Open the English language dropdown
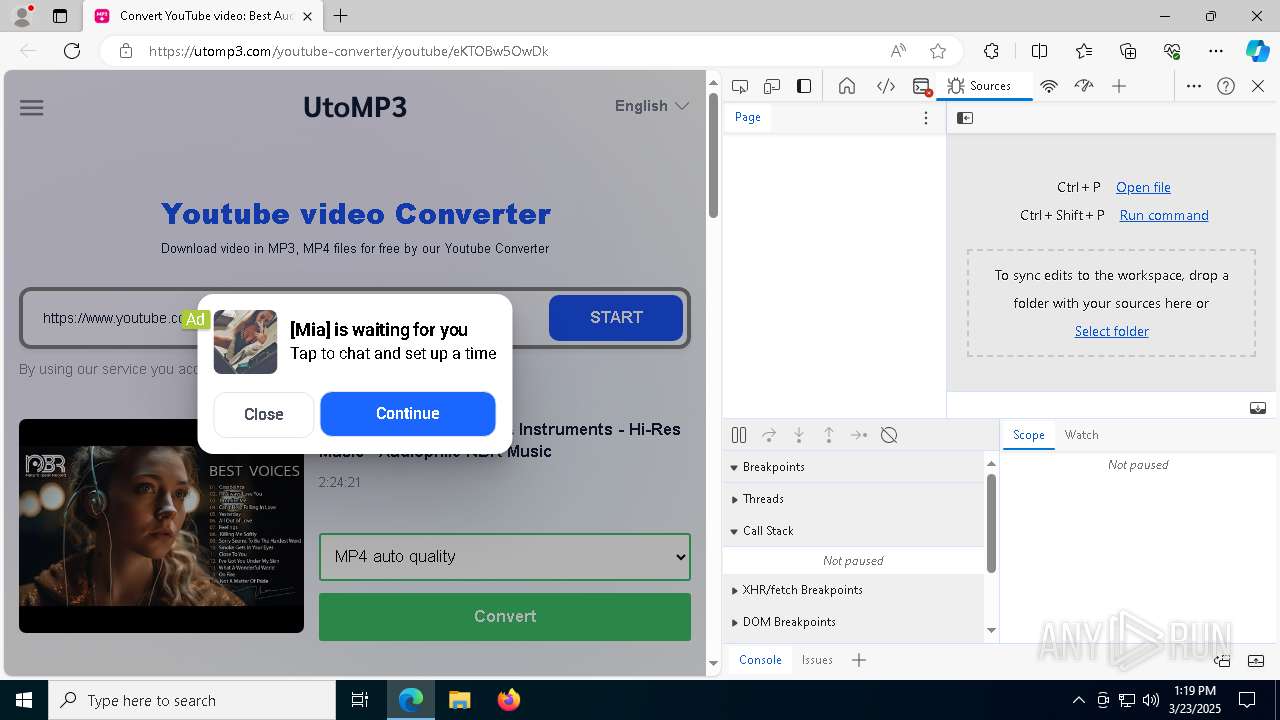The height and width of the screenshot is (720, 1280). tap(652, 106)
